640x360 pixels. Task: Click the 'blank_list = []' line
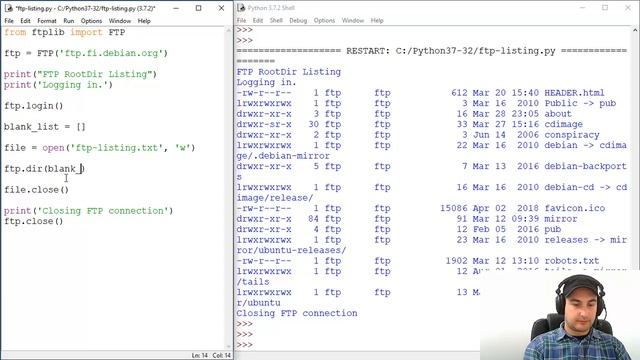tap(45, 127)
